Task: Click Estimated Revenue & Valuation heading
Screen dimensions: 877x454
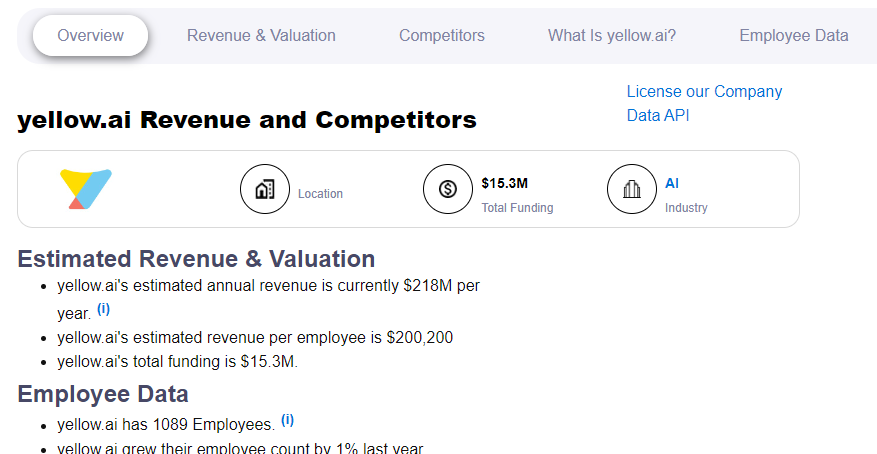Action: [196, 259]
